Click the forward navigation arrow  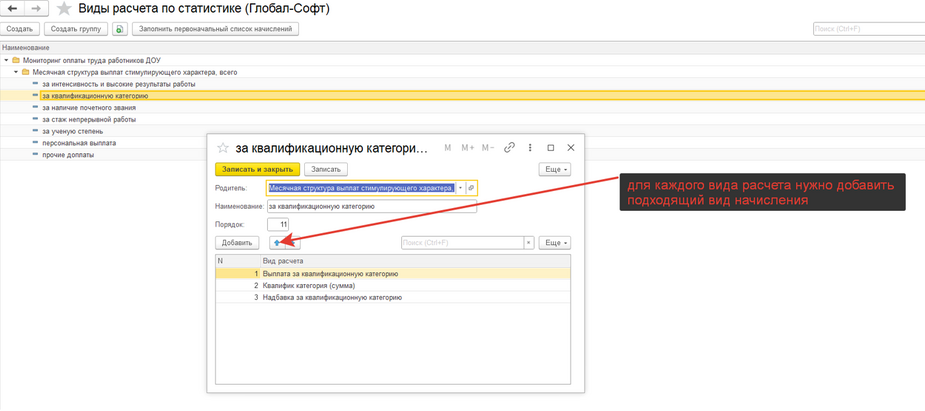coord(36,9)
